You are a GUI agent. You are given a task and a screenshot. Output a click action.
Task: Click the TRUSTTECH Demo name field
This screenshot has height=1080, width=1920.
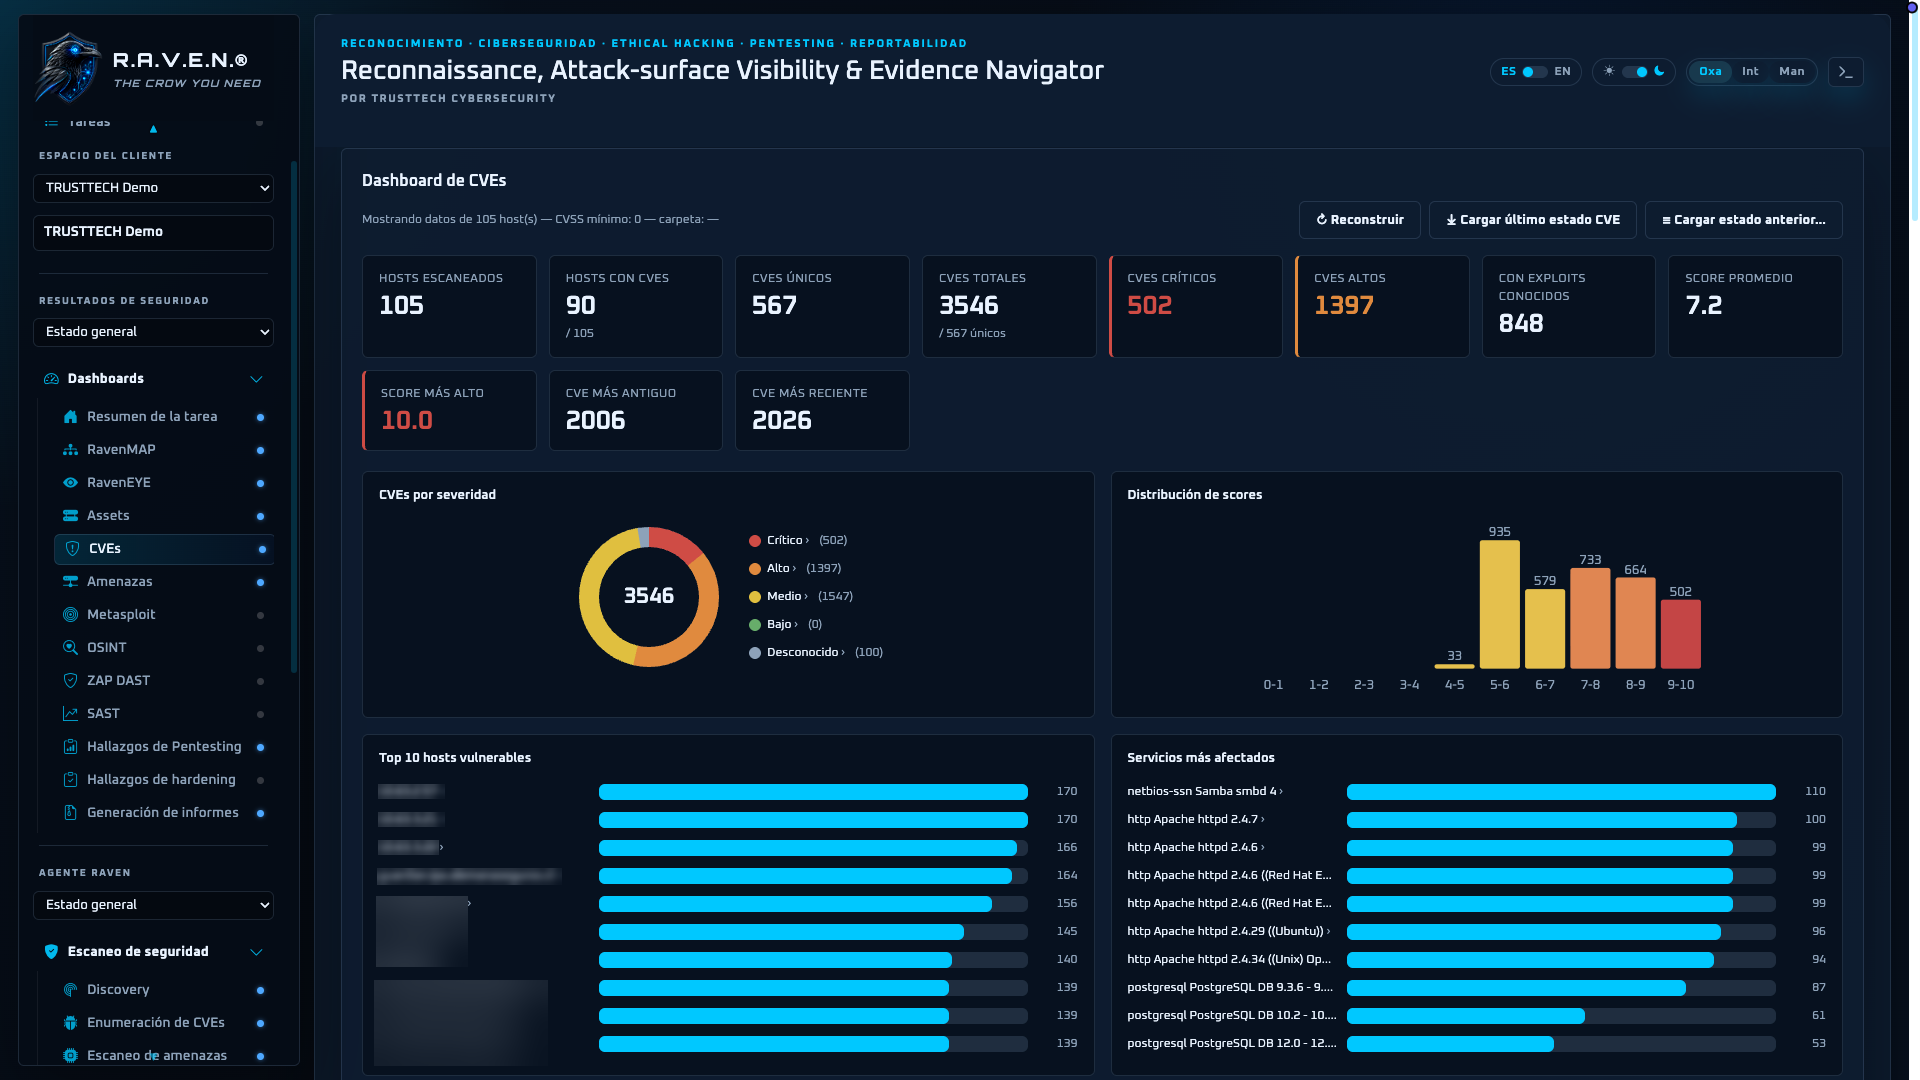click(x=153, y=233)
